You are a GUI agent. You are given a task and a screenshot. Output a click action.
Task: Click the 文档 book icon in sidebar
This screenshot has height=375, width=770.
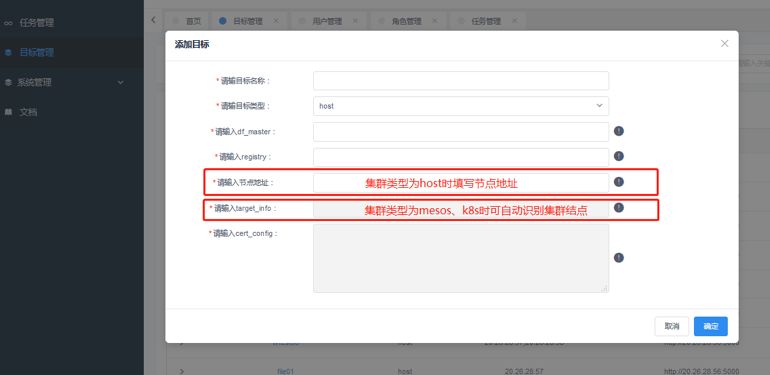point(8,112)
